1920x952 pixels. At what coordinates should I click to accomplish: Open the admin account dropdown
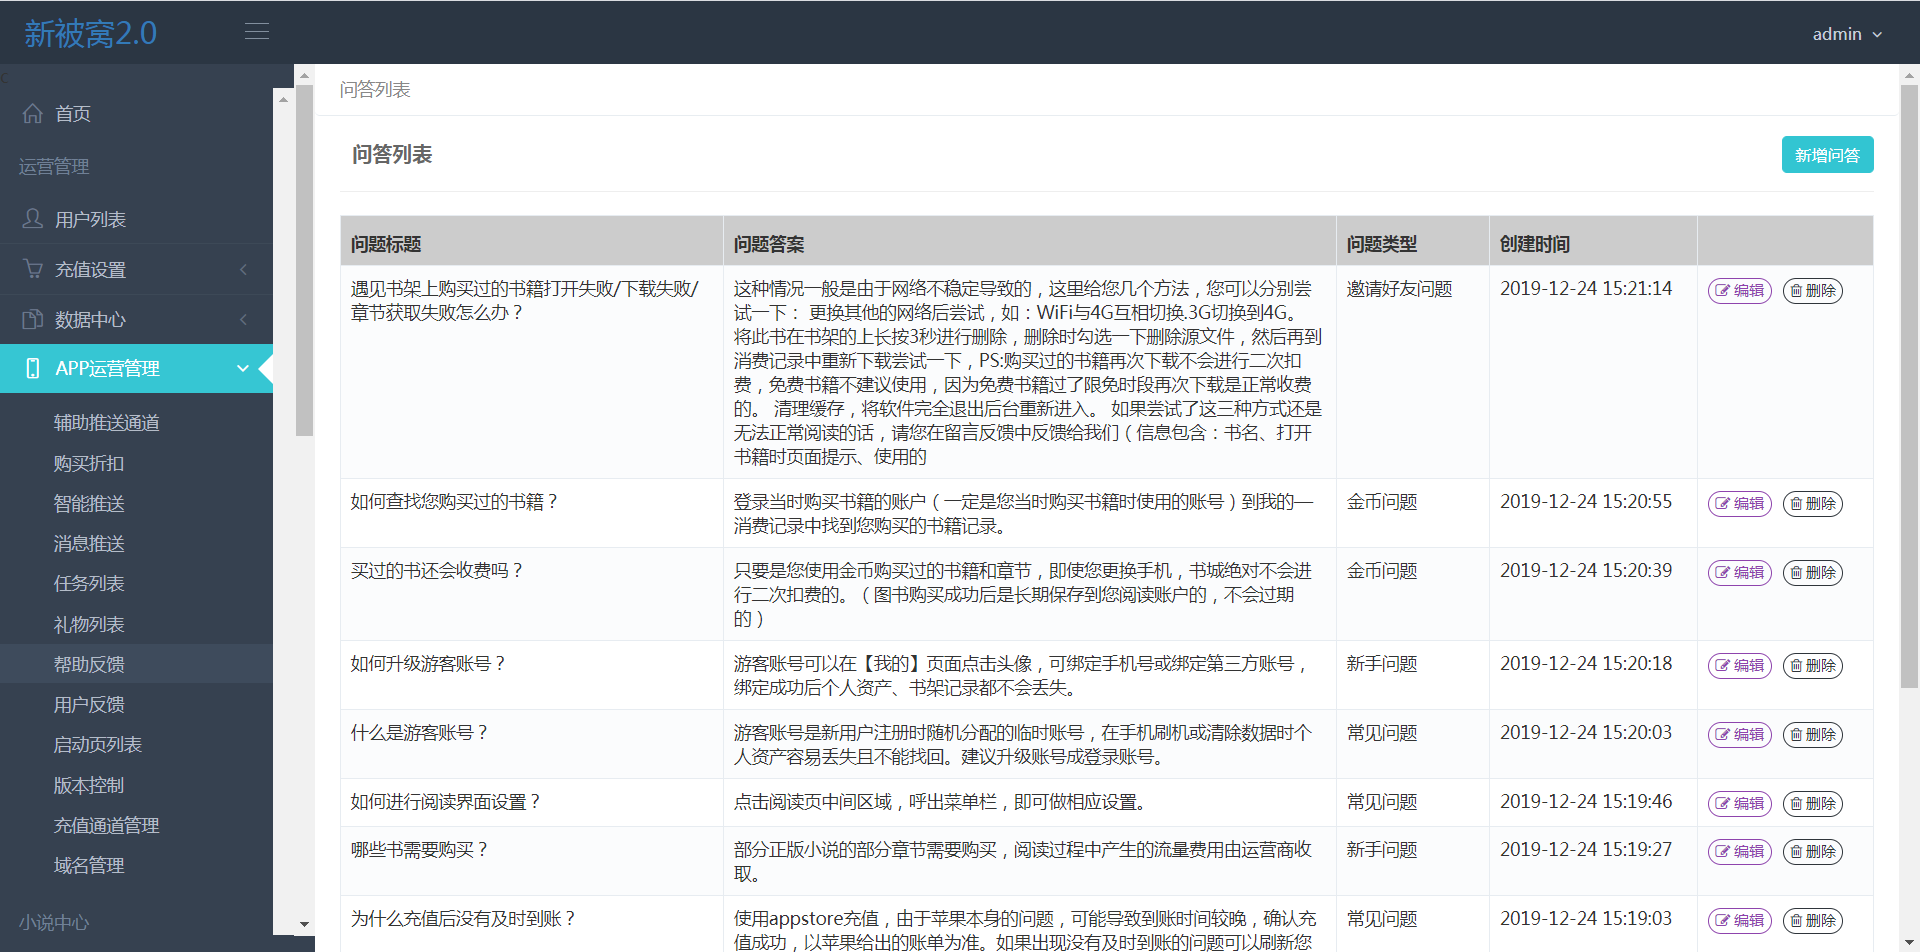tap(1846, 34)
